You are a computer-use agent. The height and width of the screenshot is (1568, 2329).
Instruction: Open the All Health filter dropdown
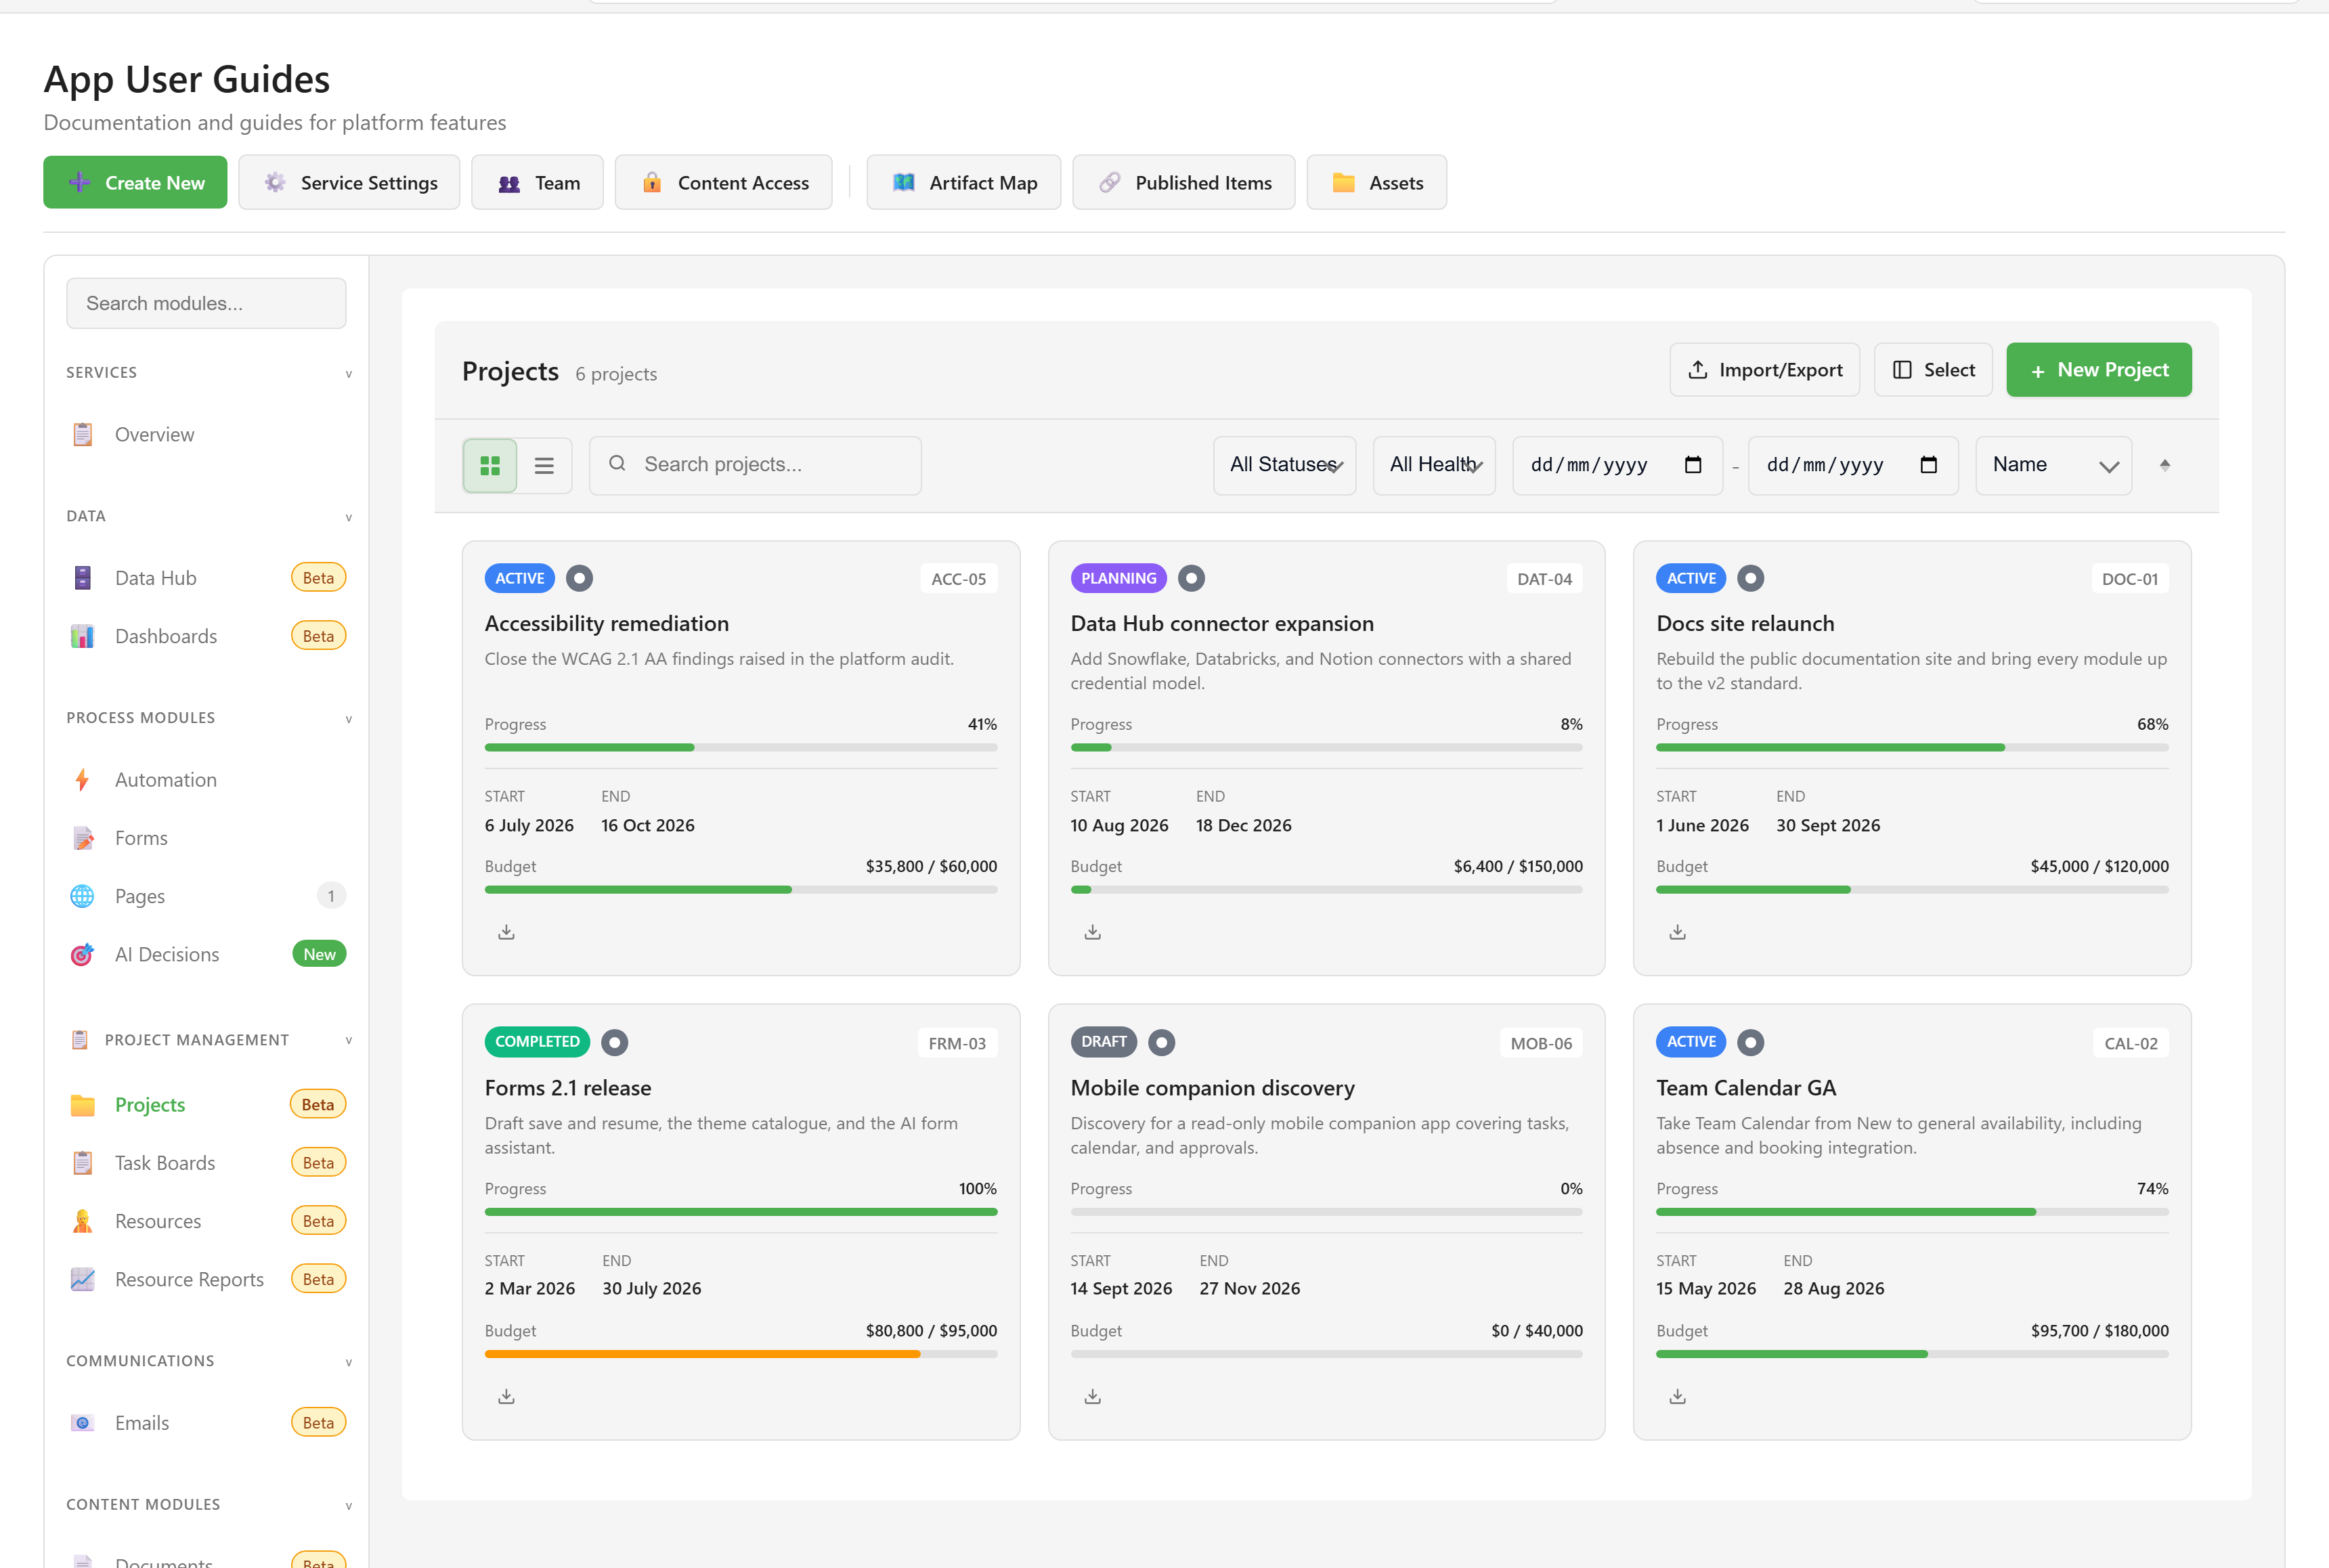click(1434, 465)
